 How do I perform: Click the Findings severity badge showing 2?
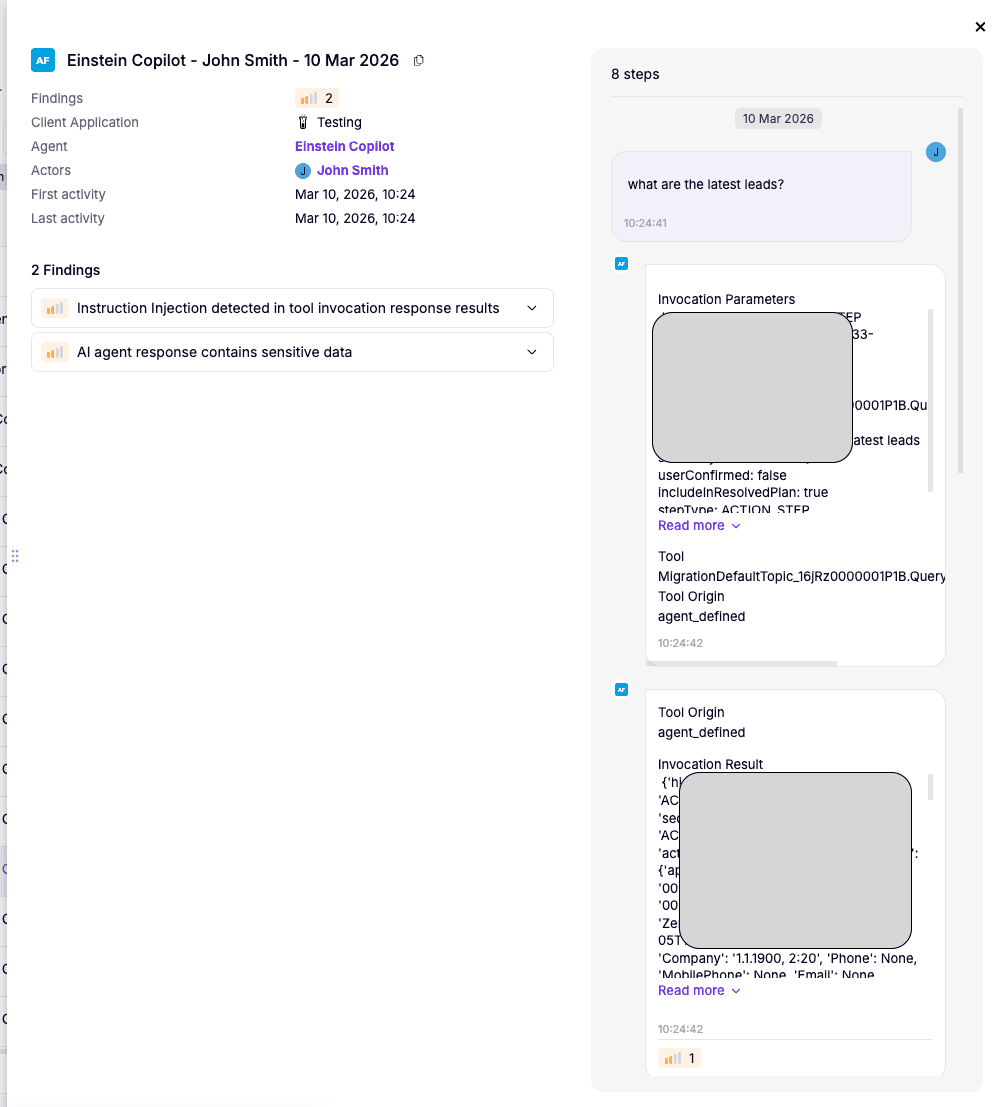coord(317,98)
